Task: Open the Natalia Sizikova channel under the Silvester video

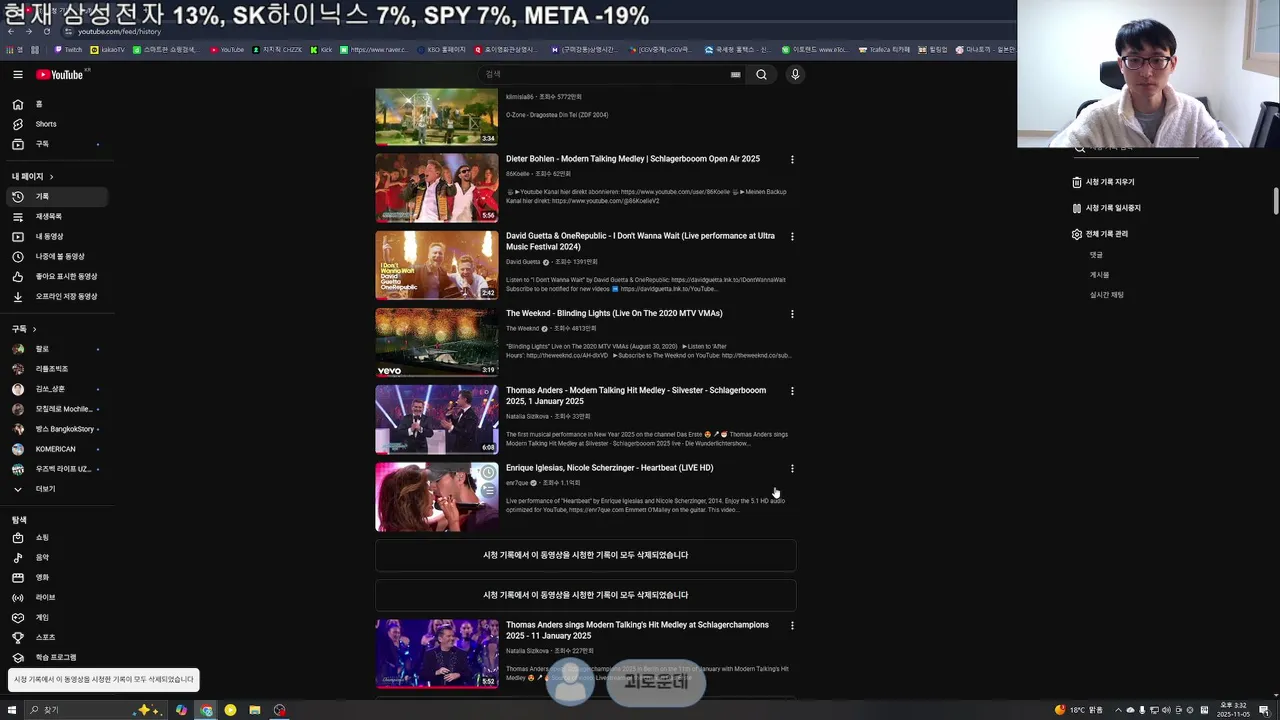Action: tap(527, 416)
